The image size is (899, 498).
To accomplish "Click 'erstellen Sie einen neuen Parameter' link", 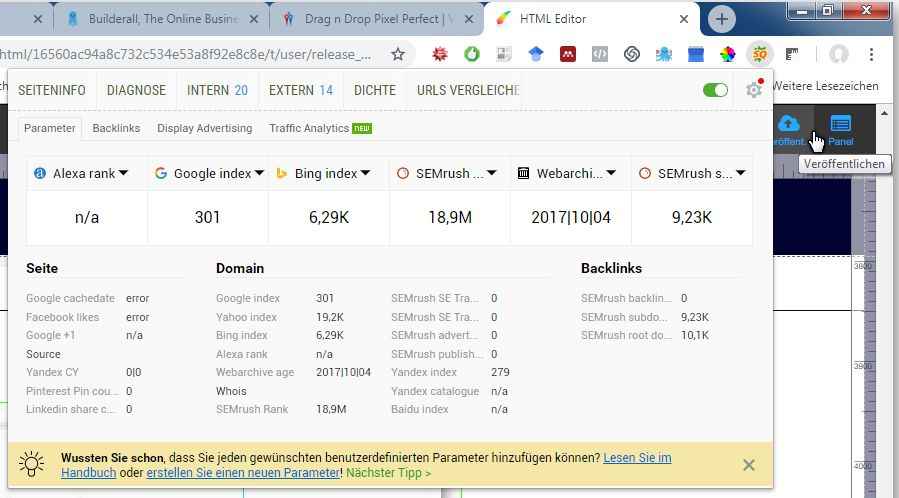I will 243,473.
